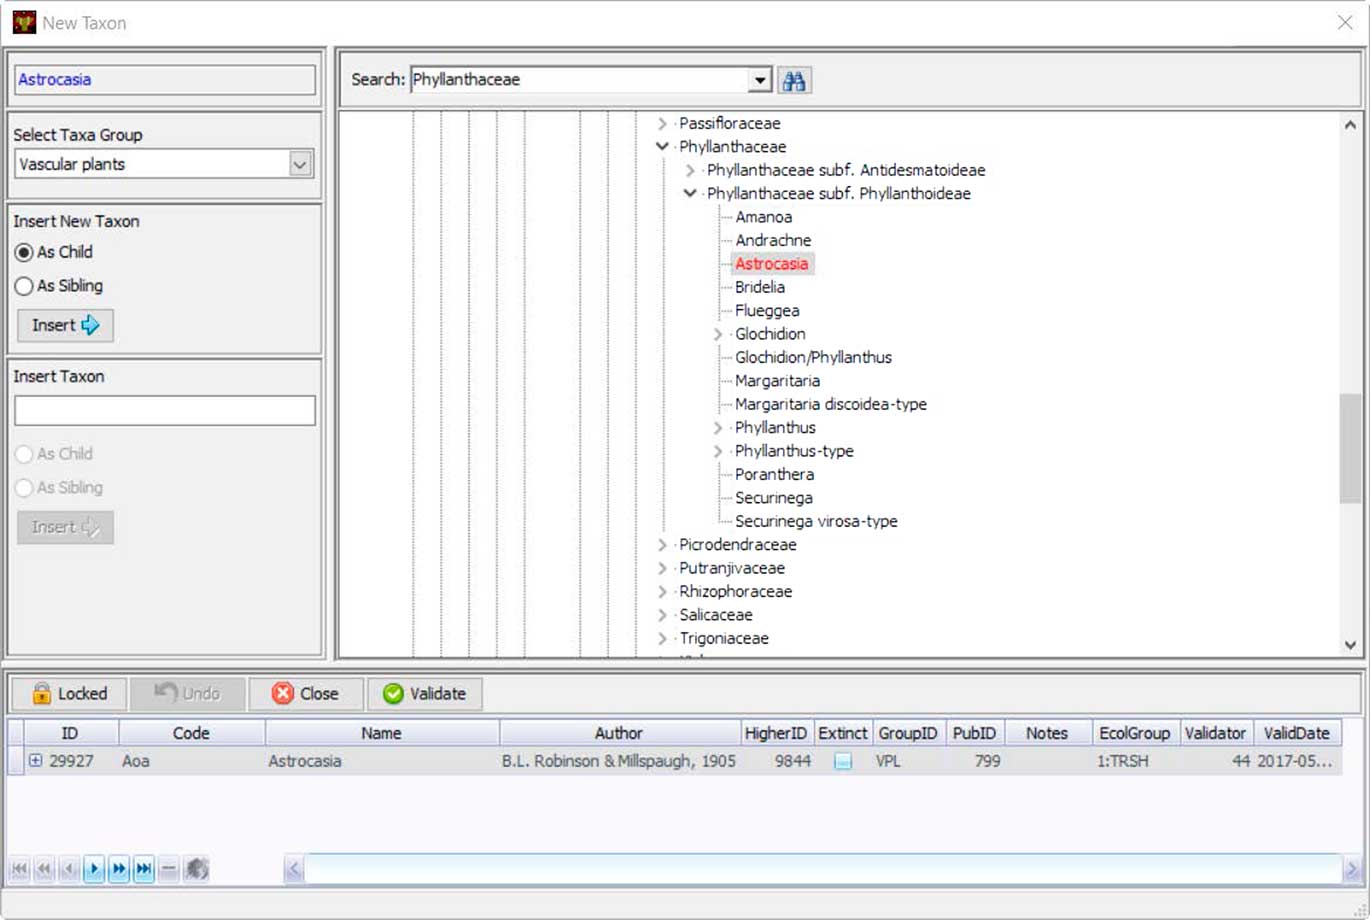
Task: Jump to last record in navigator
Action: [x=144, y=869]
